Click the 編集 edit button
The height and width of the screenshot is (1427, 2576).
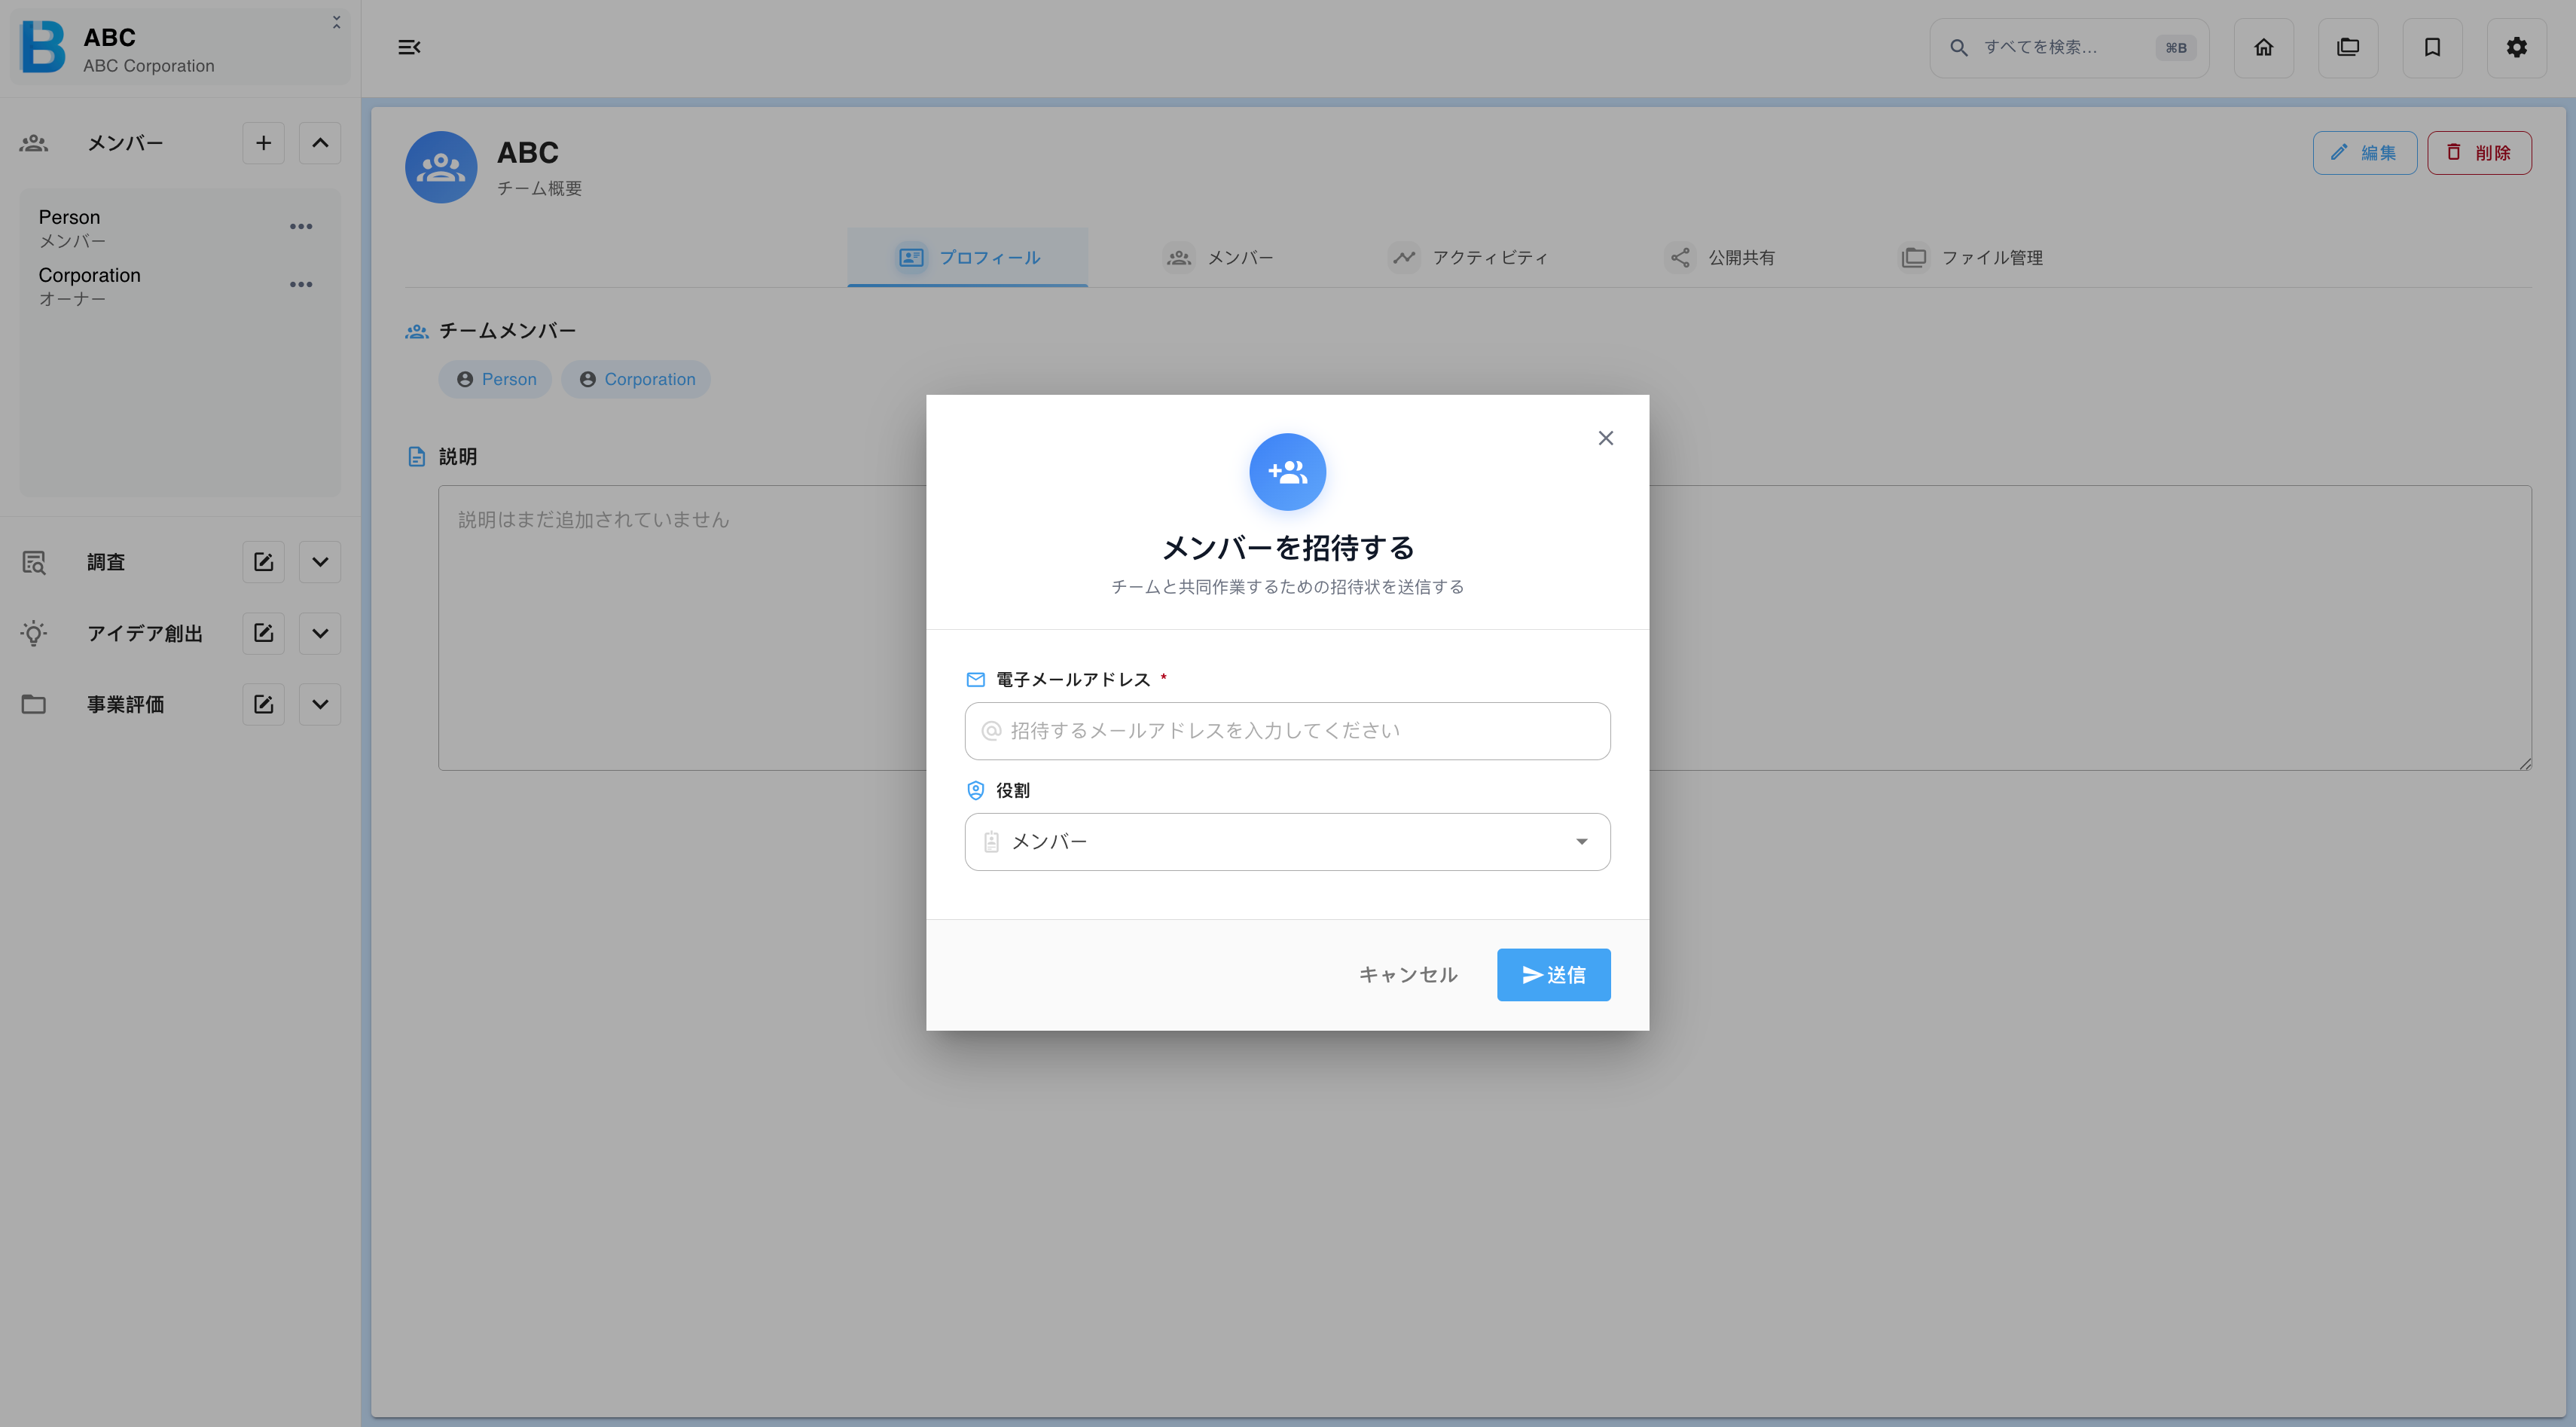(2364, 153)
